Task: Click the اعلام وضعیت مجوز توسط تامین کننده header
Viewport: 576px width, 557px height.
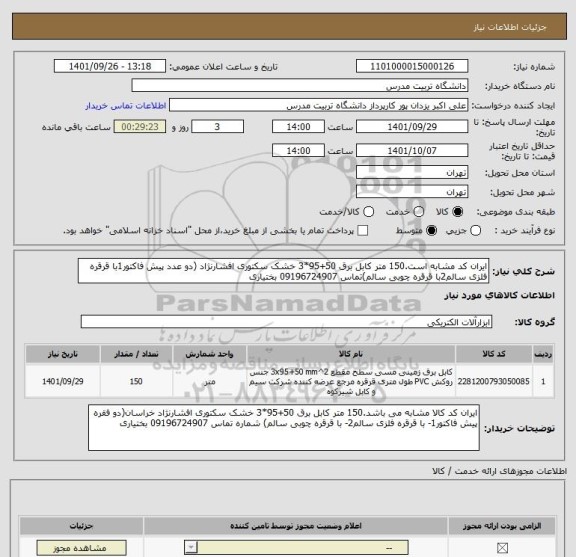Action: click(296, 526)
